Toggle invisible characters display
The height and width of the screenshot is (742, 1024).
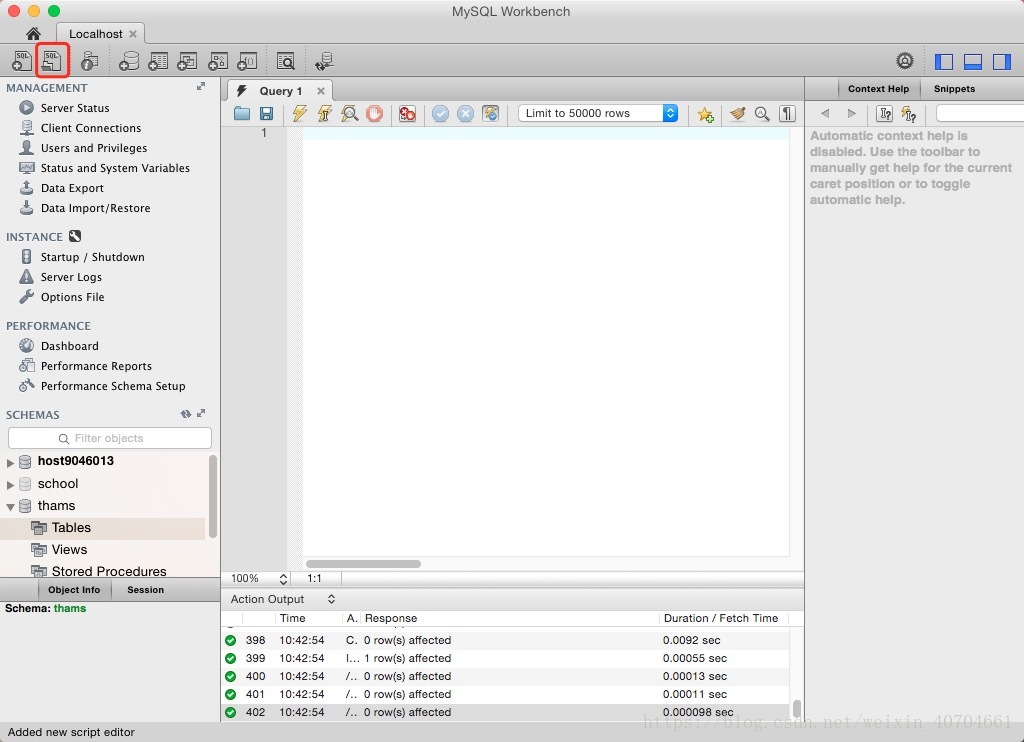point(788,114)
